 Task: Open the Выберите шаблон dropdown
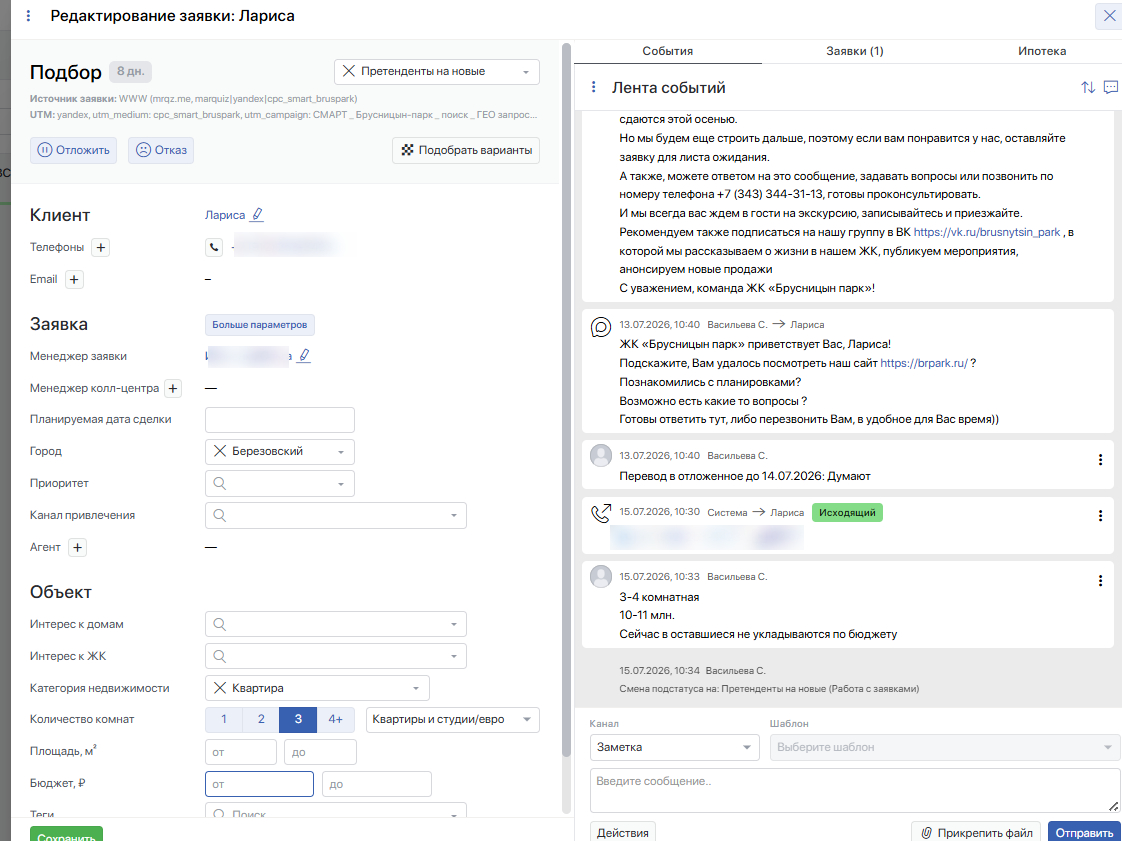[945, 747]
